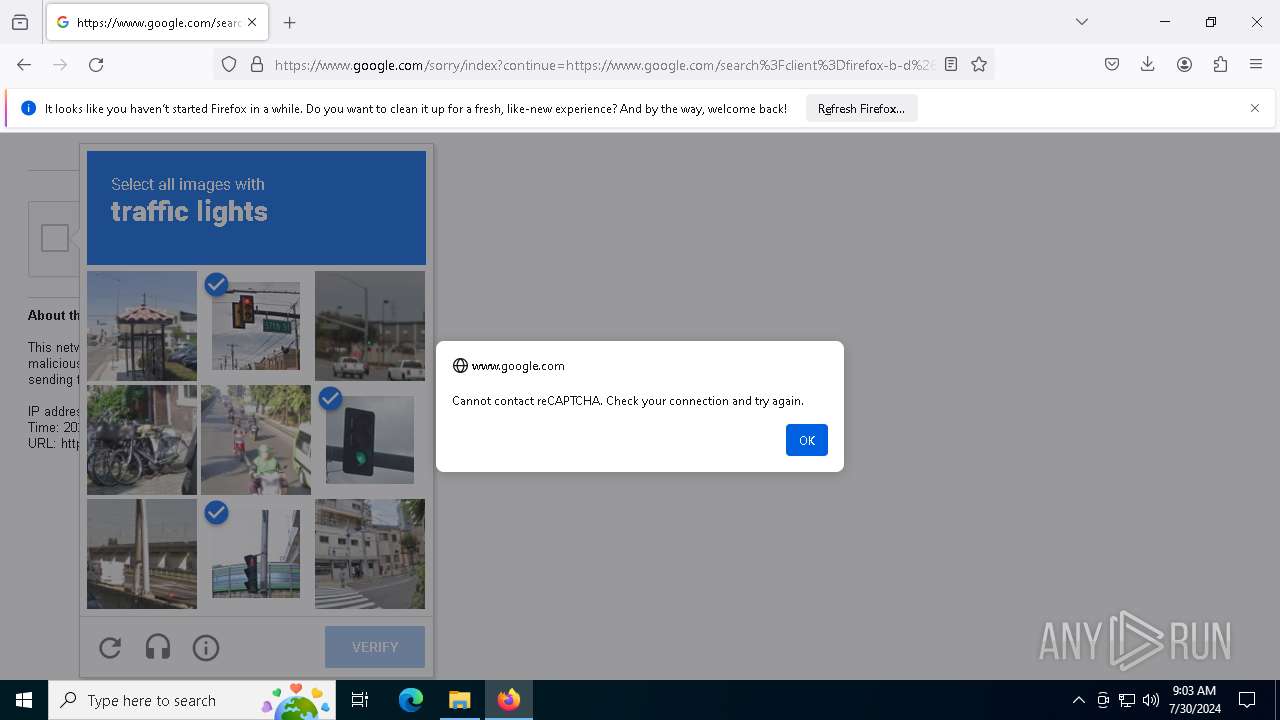Toggle reader view icon
This screenshot has height=720, width=1280.
[951, 65]
